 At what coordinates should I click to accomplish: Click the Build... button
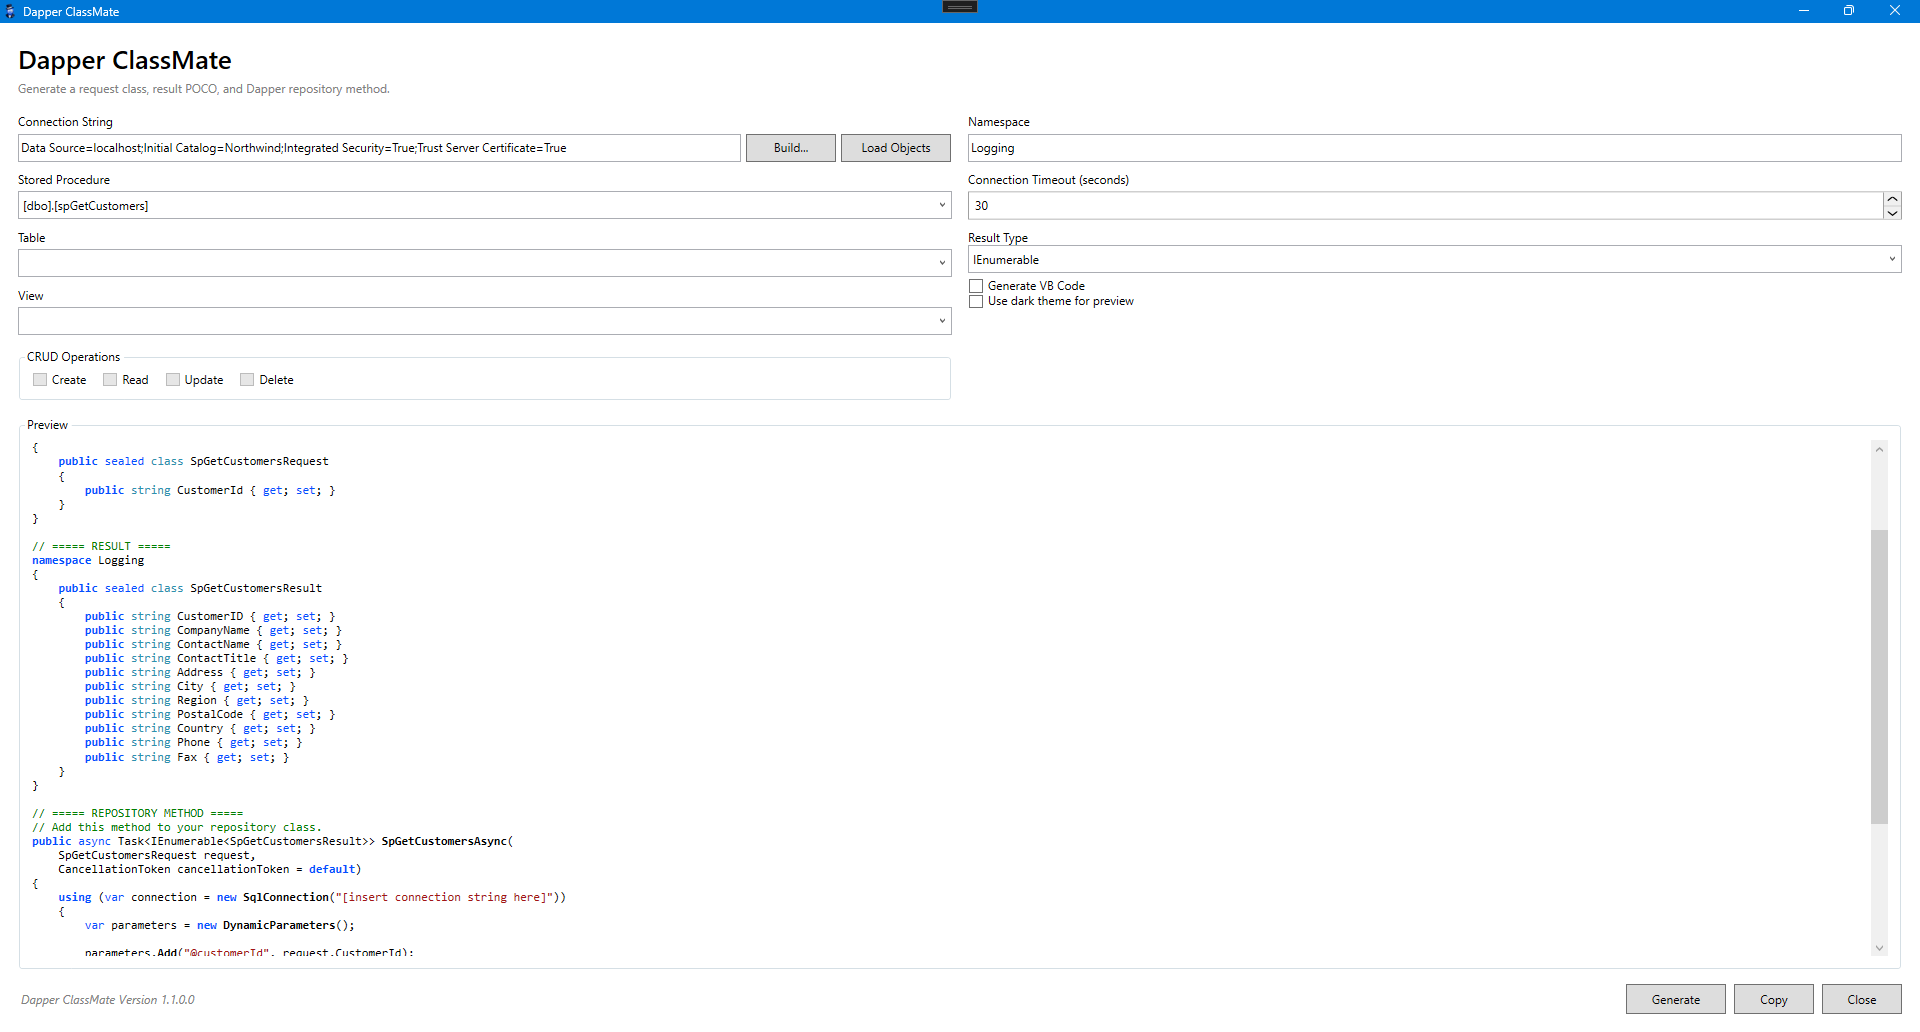click(790, 148)
